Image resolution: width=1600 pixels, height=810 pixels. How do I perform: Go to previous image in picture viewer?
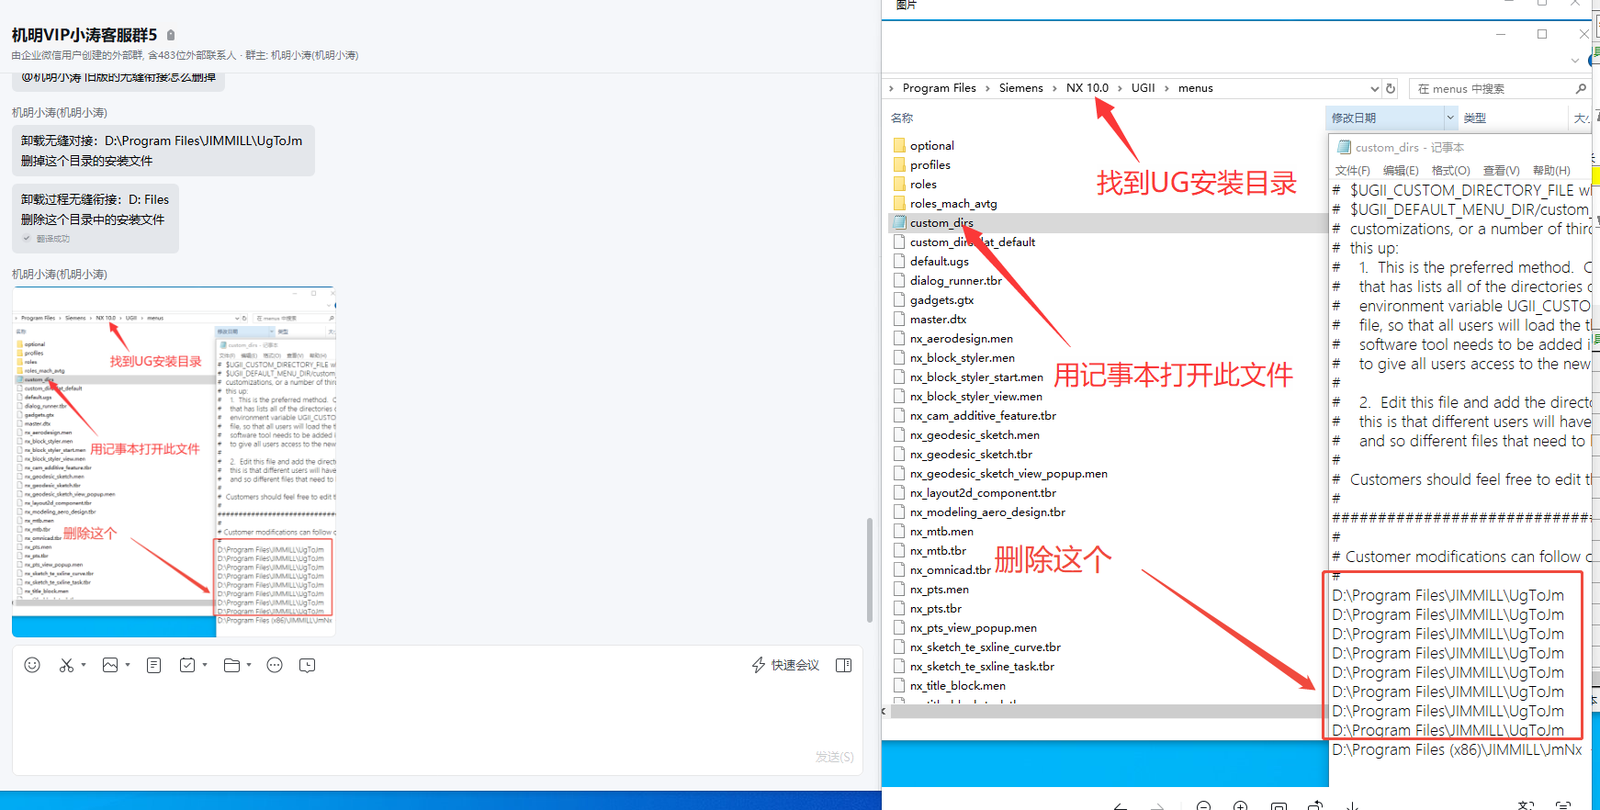pyautogui.click(x=1120, y=805)
